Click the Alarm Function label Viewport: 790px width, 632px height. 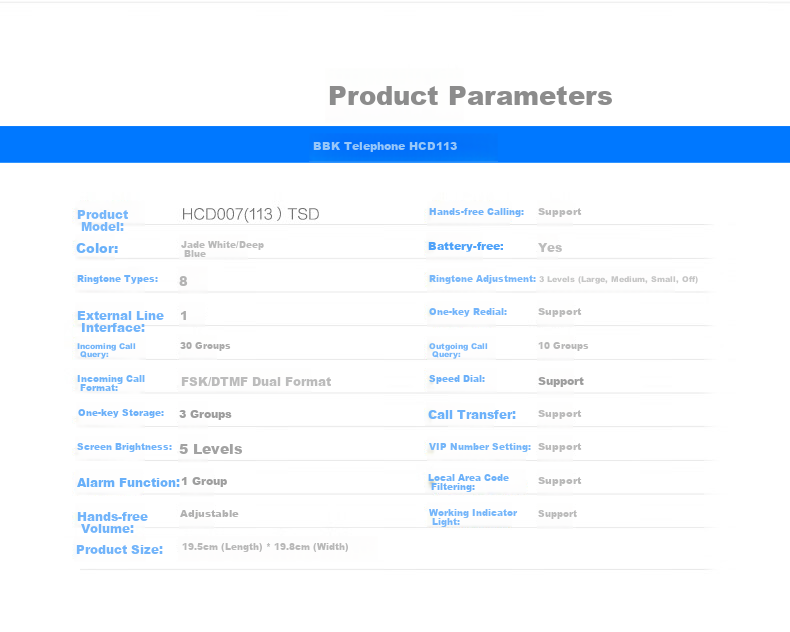(x=128, y=483)
